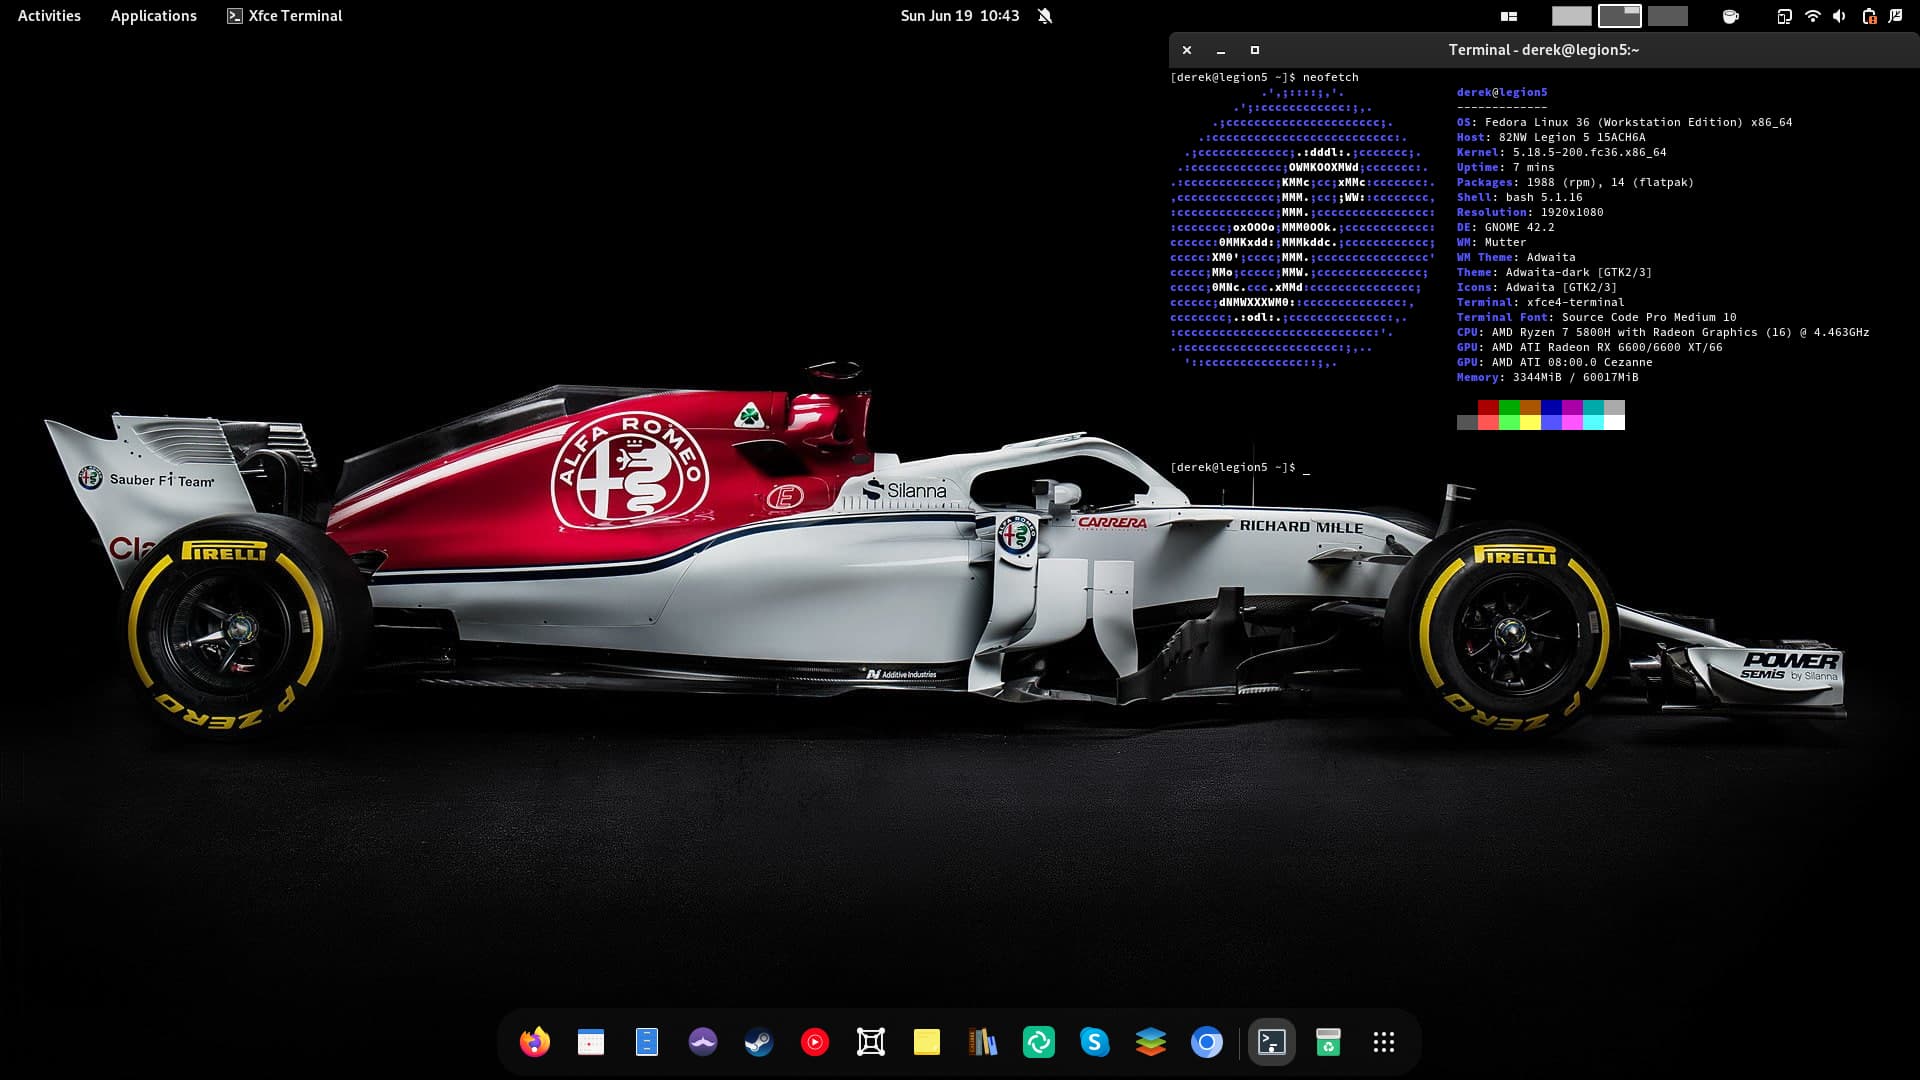Open YouTube Music from the dock

pos(815,1042)
